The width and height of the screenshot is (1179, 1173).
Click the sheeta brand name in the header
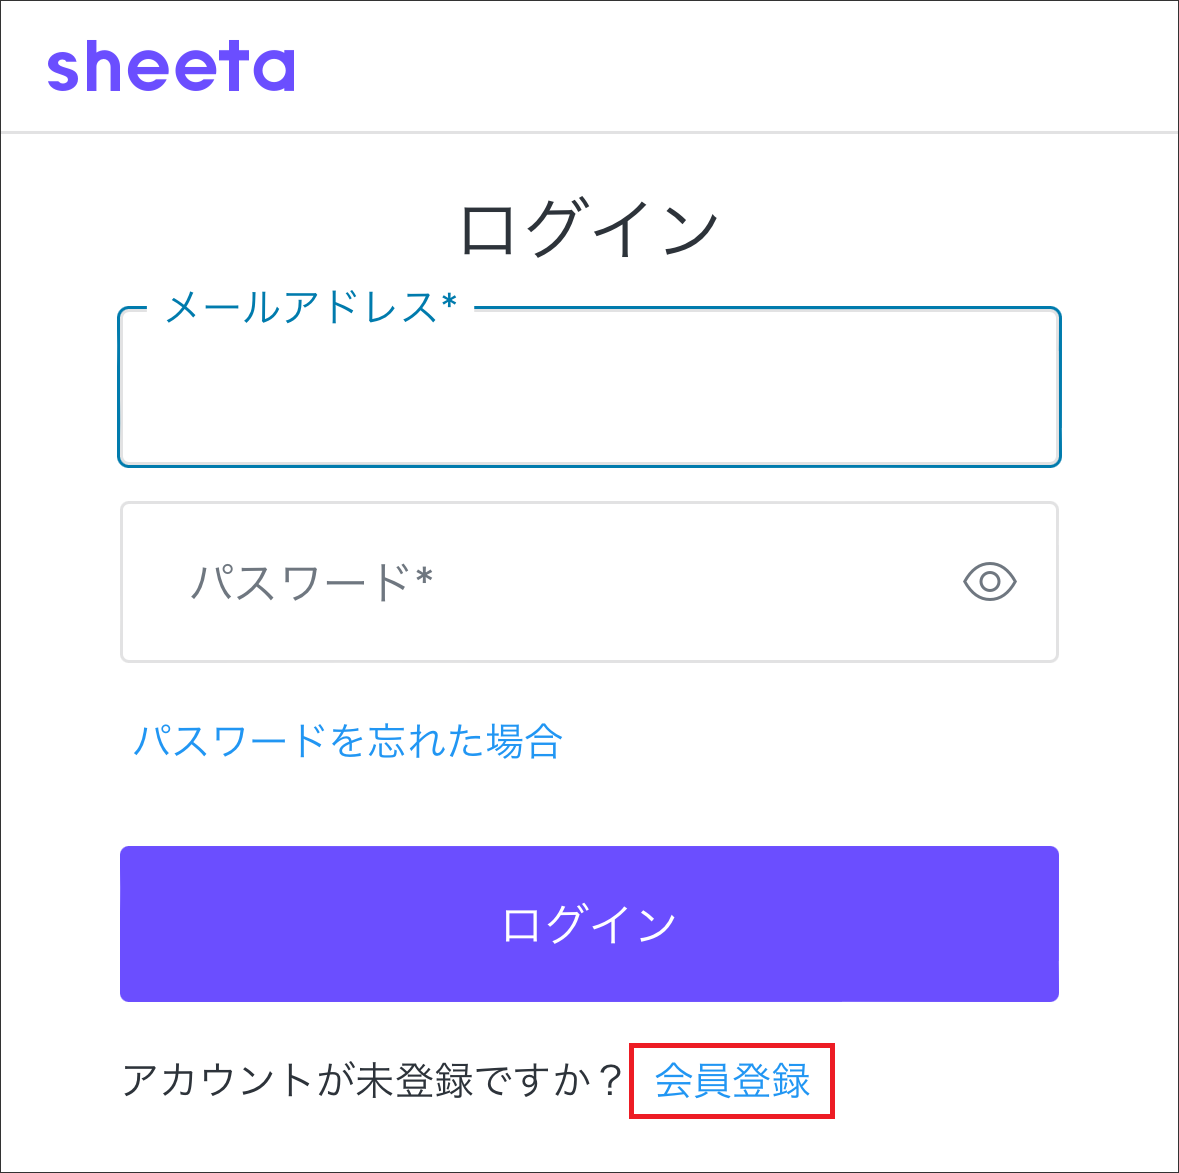172,68
